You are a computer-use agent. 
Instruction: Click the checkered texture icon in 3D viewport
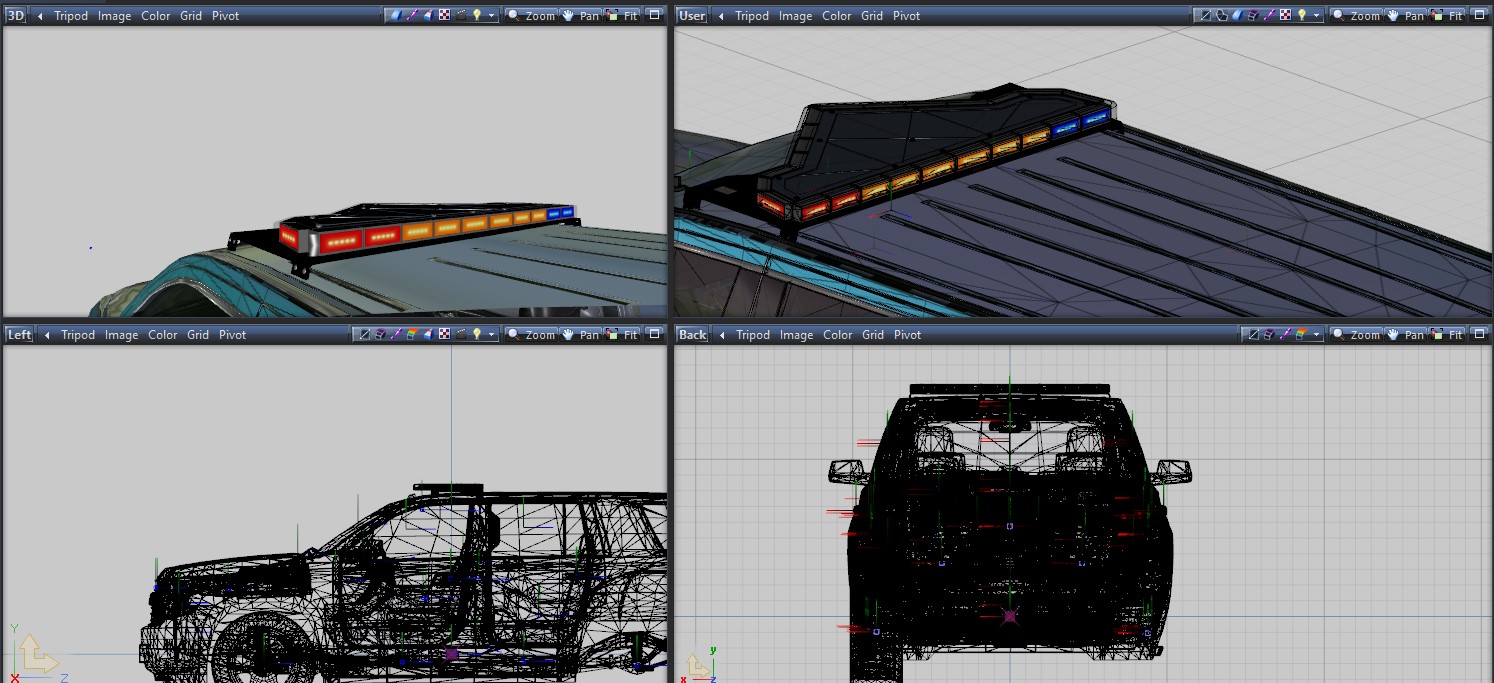click(x=445, y=15)
